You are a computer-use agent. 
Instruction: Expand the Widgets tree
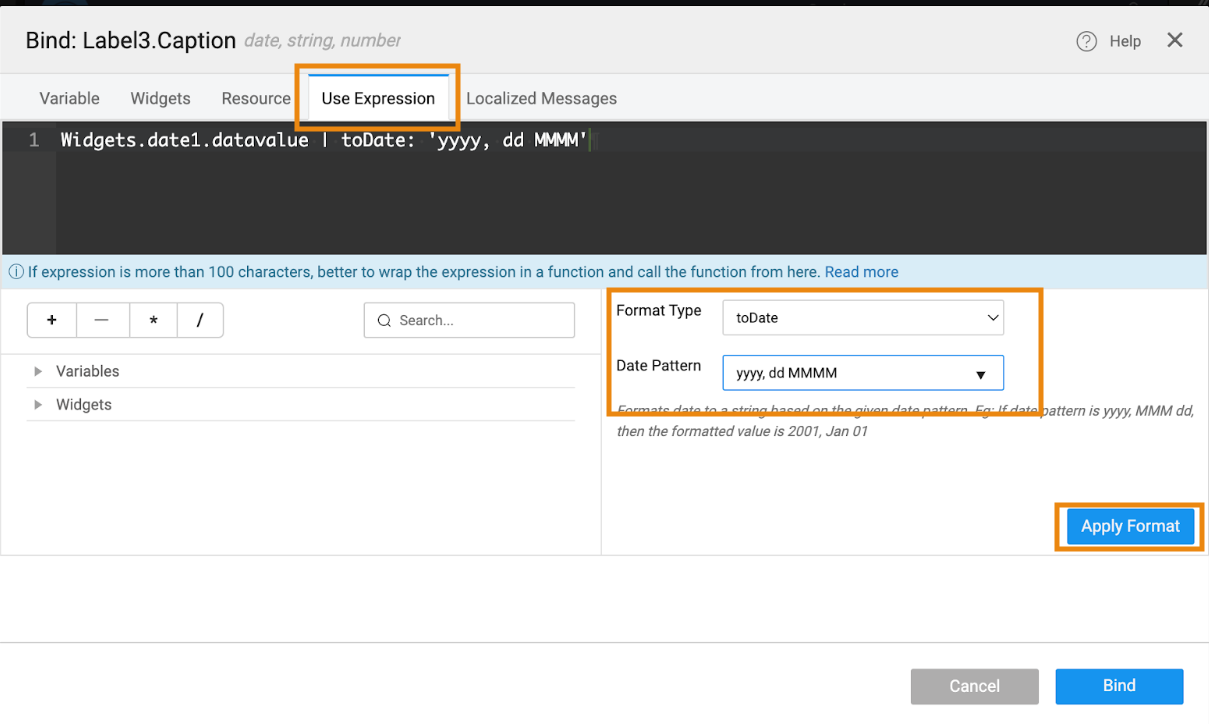[x=38, y=404]
